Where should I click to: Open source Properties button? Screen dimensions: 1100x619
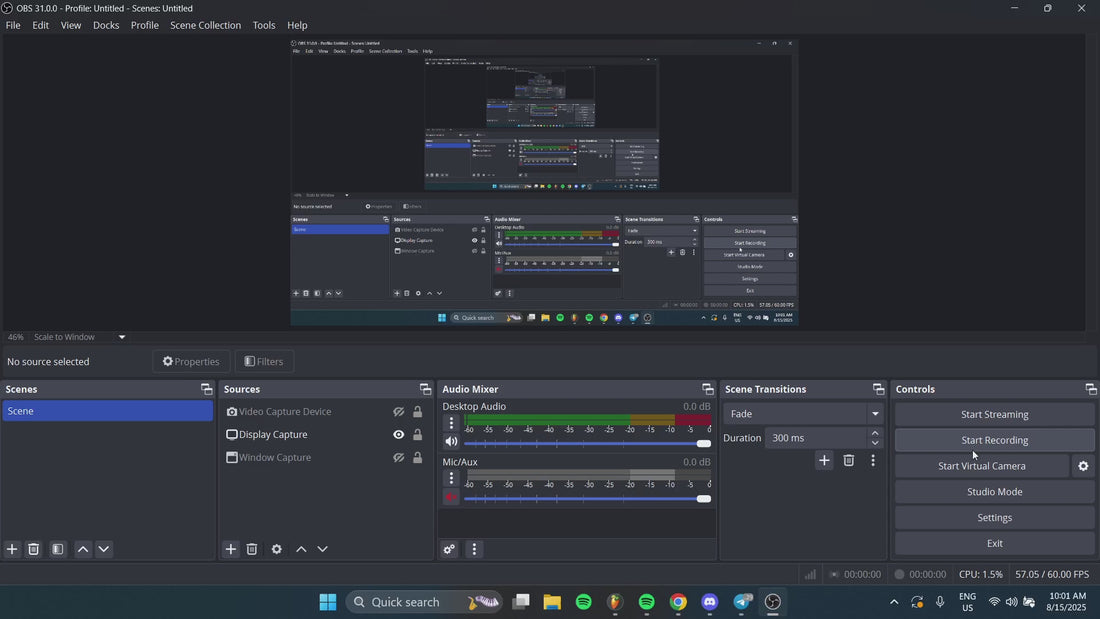tap(191, 361)
